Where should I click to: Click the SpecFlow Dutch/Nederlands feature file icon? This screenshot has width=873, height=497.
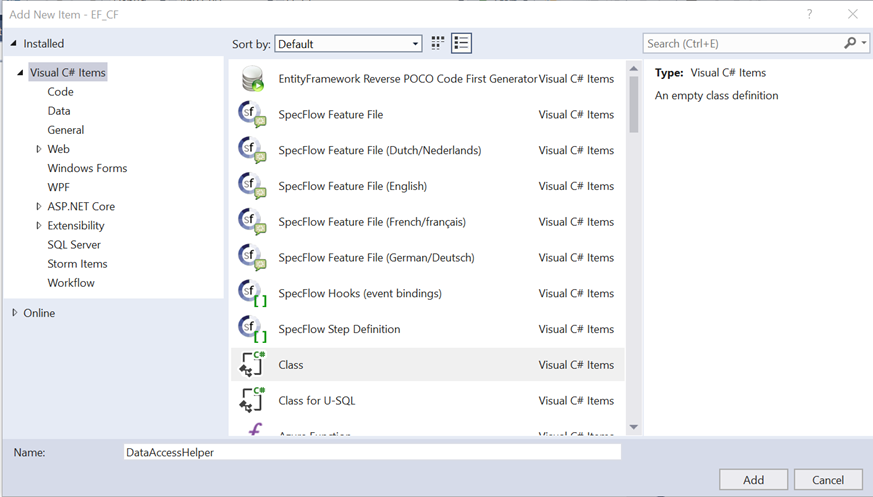point(252,150)
